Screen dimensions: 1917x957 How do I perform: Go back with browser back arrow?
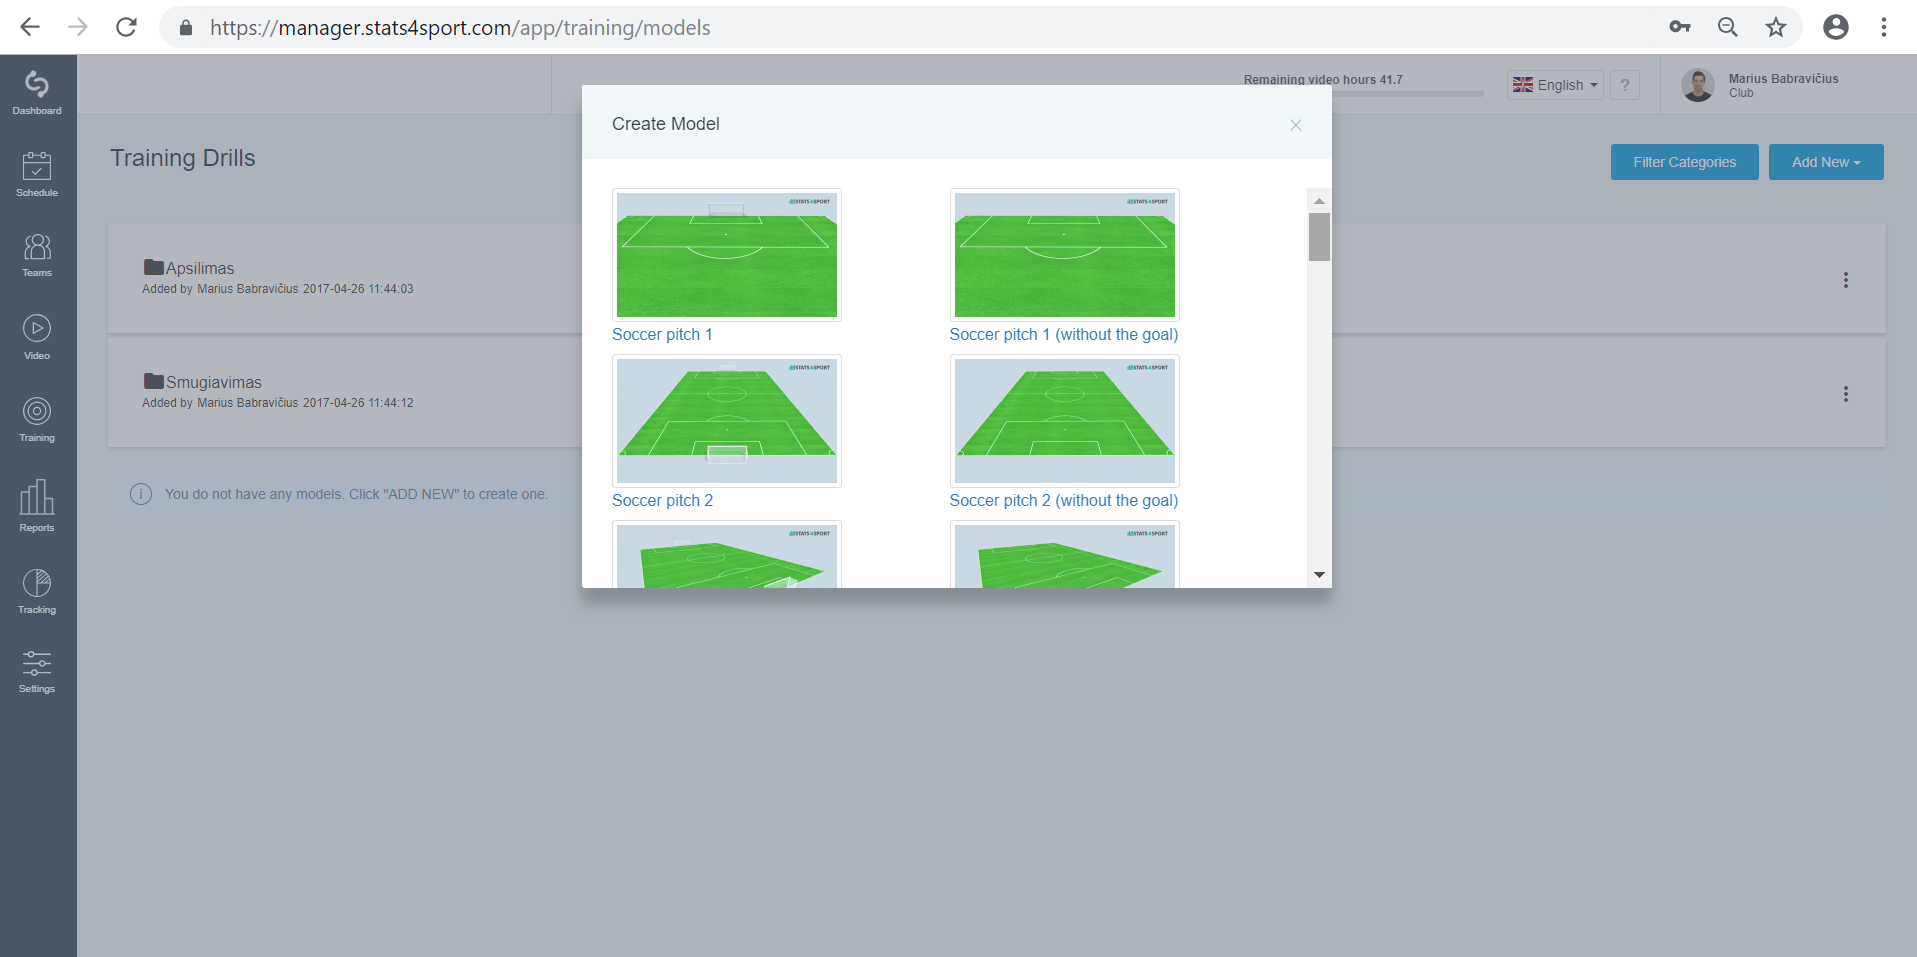(x=30, y=27)
